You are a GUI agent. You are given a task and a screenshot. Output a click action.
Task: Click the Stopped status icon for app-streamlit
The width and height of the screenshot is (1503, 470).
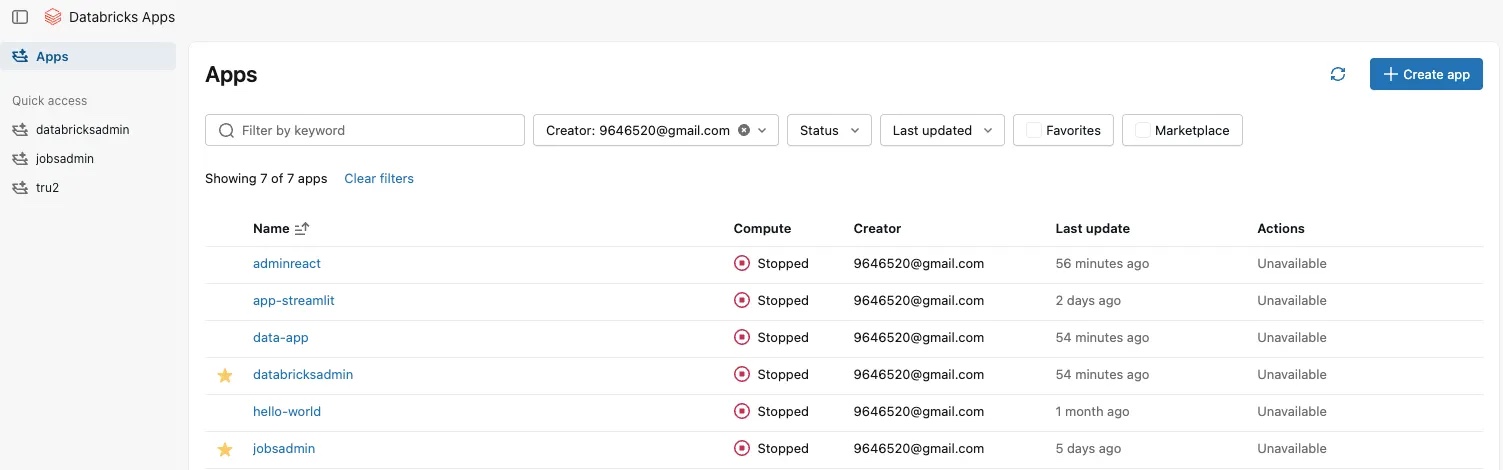pos(742,301)
